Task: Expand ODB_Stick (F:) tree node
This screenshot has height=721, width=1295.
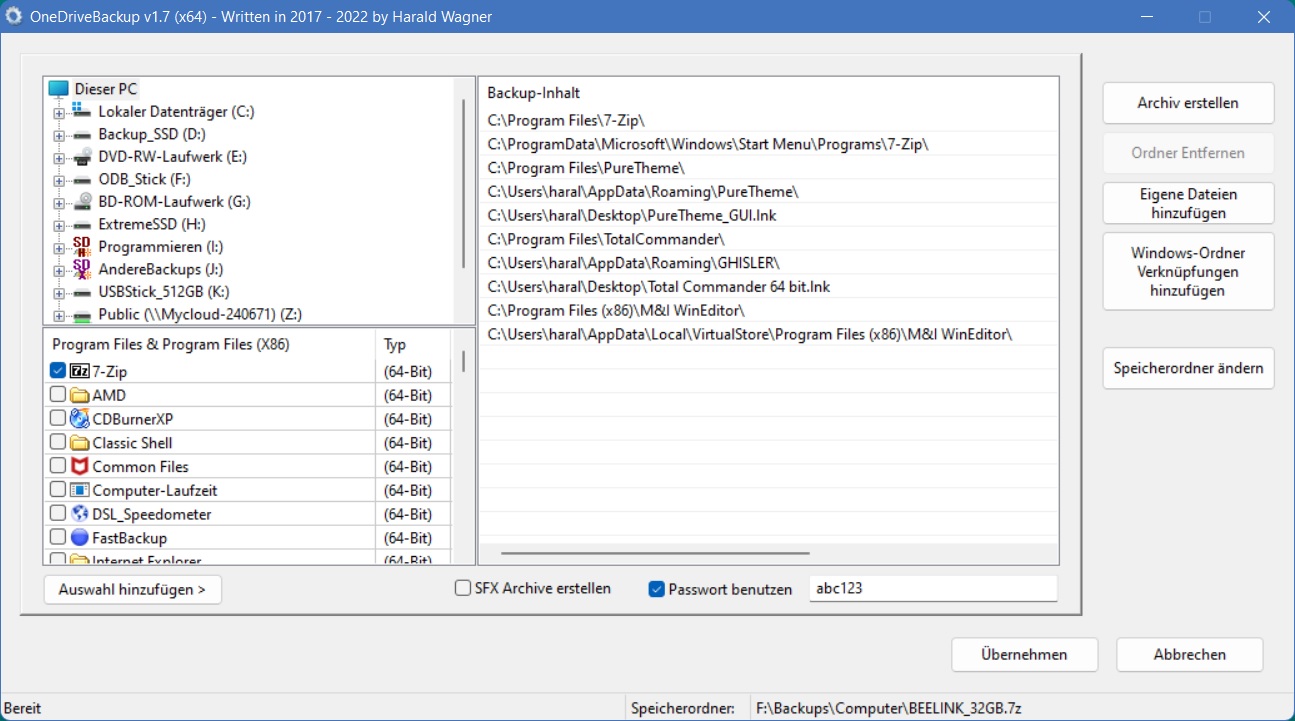Action: [x=59, y=180]
